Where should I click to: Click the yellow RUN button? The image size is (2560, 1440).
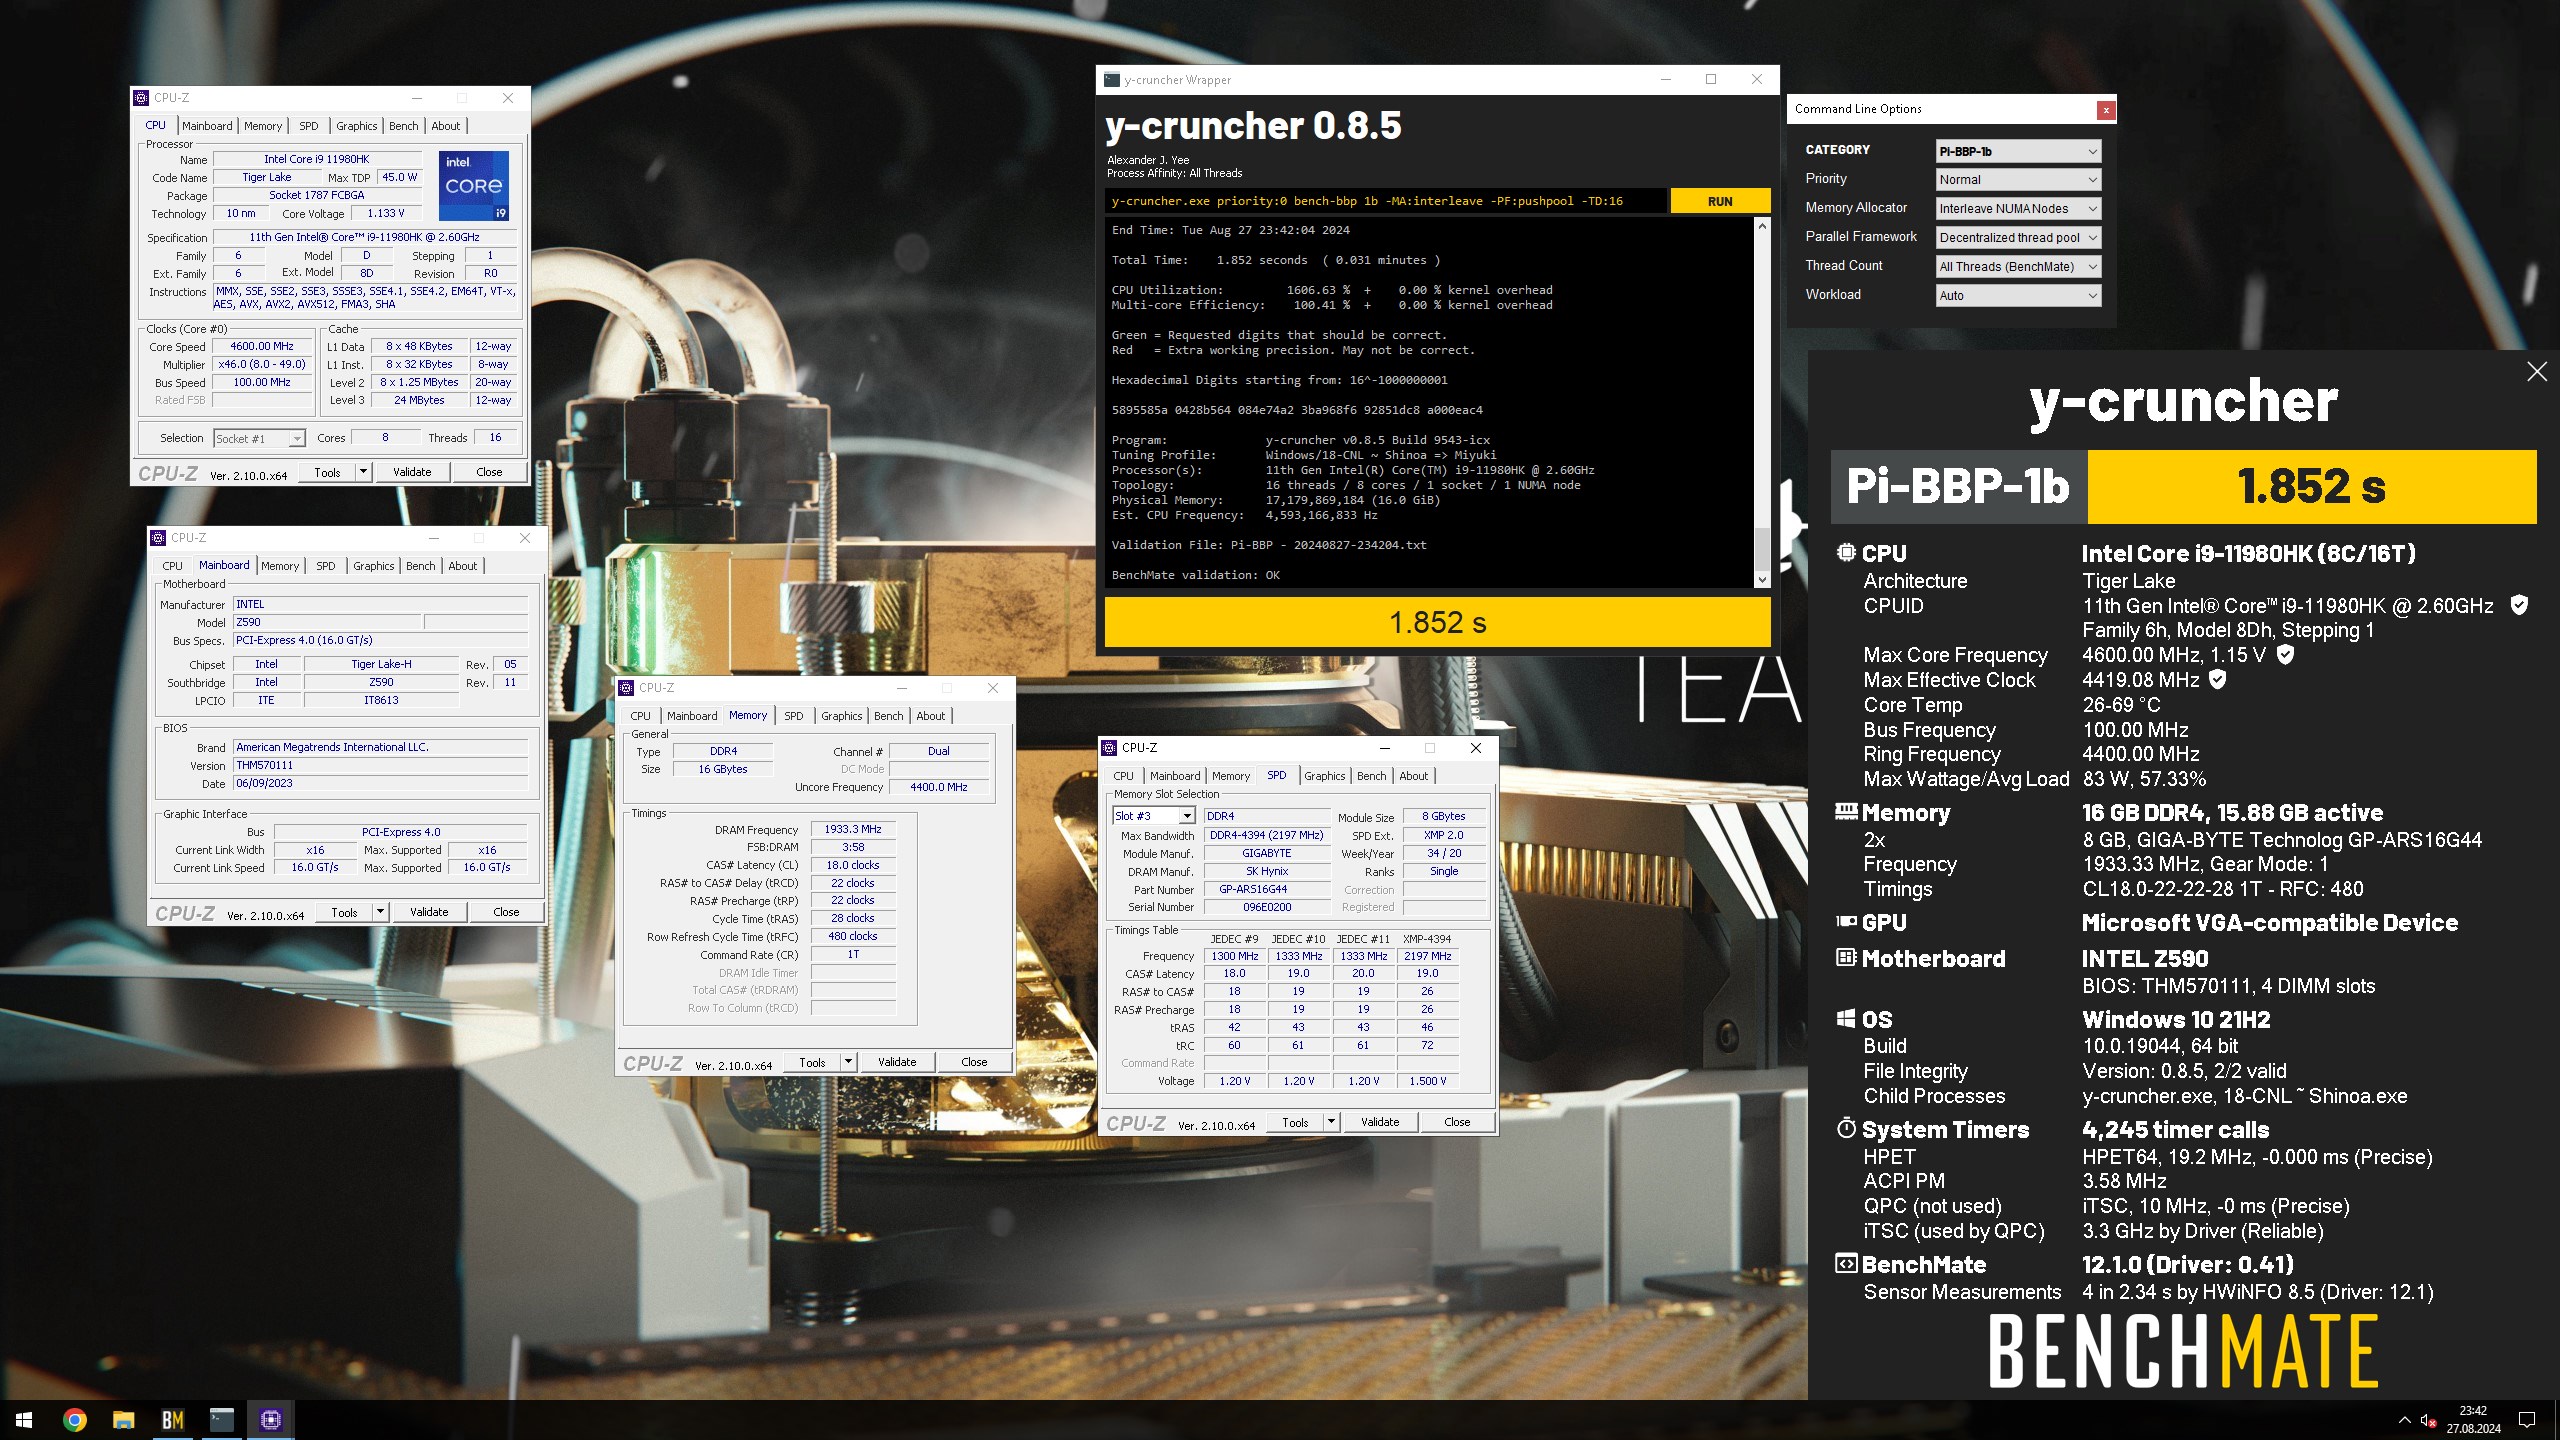tap(1720, 201)
